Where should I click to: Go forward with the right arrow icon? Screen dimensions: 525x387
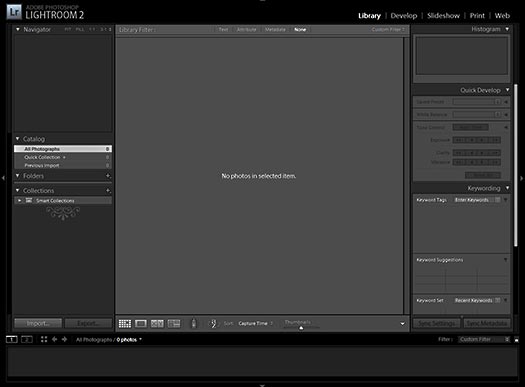click(x=64, y=339)
